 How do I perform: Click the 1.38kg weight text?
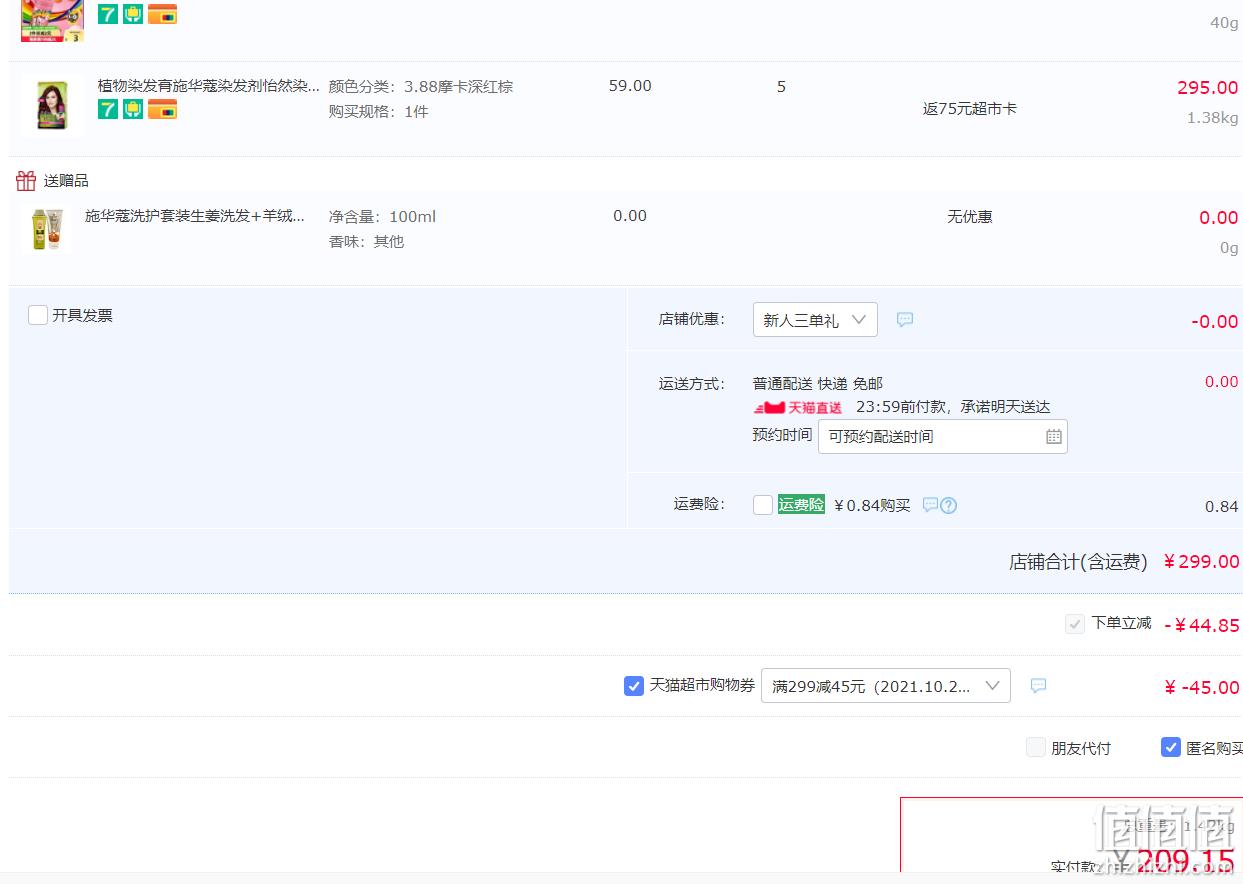click(1213, 118)
